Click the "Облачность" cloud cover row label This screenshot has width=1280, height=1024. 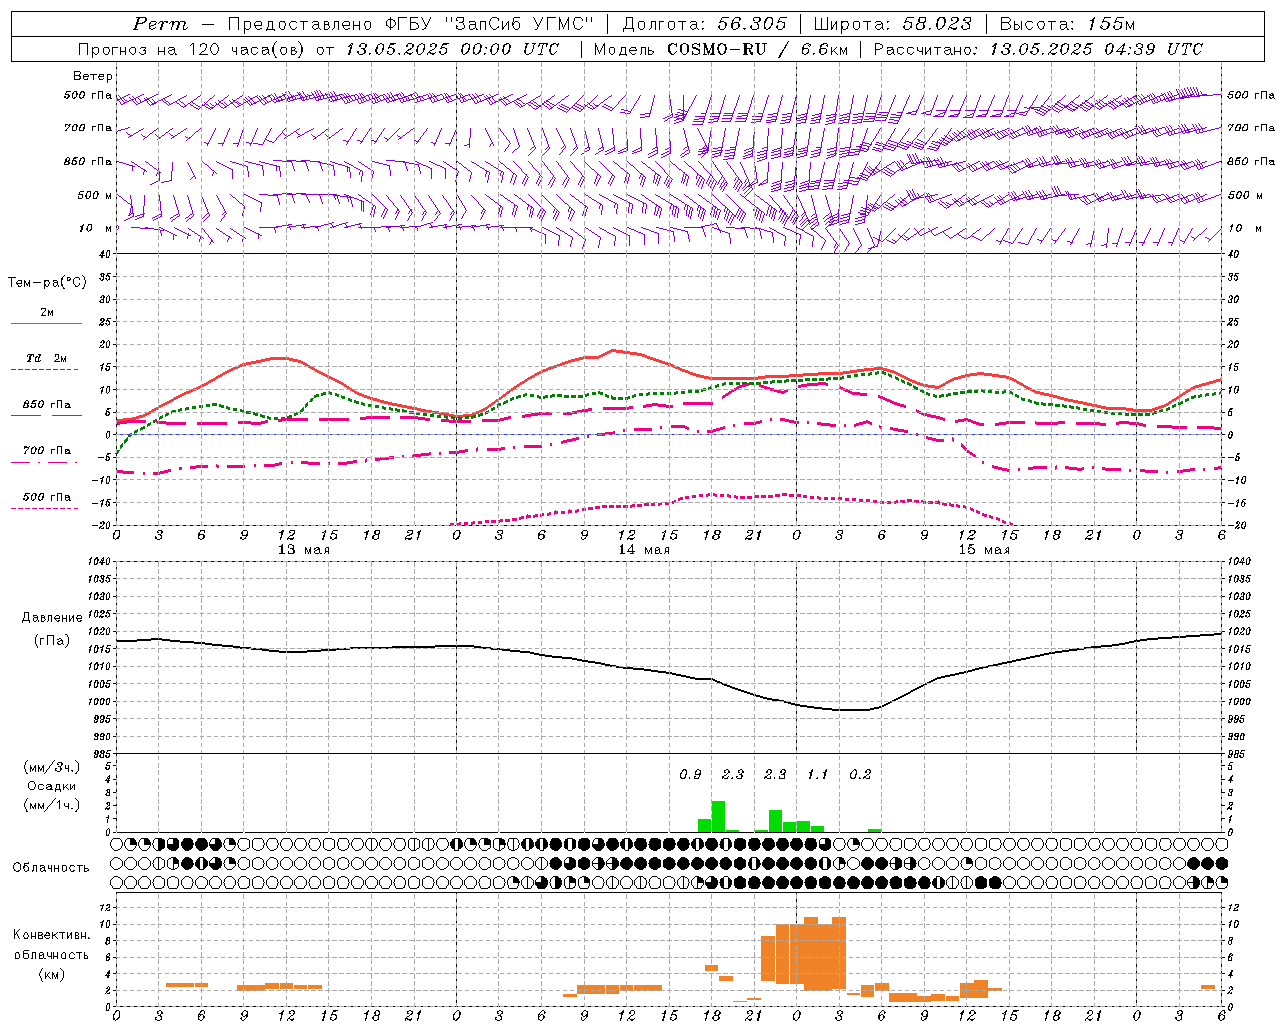(x=51, y=868)
